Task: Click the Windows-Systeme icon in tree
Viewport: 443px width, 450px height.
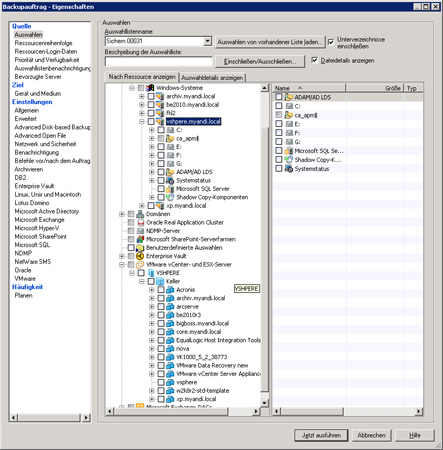Action: point(150,88)
